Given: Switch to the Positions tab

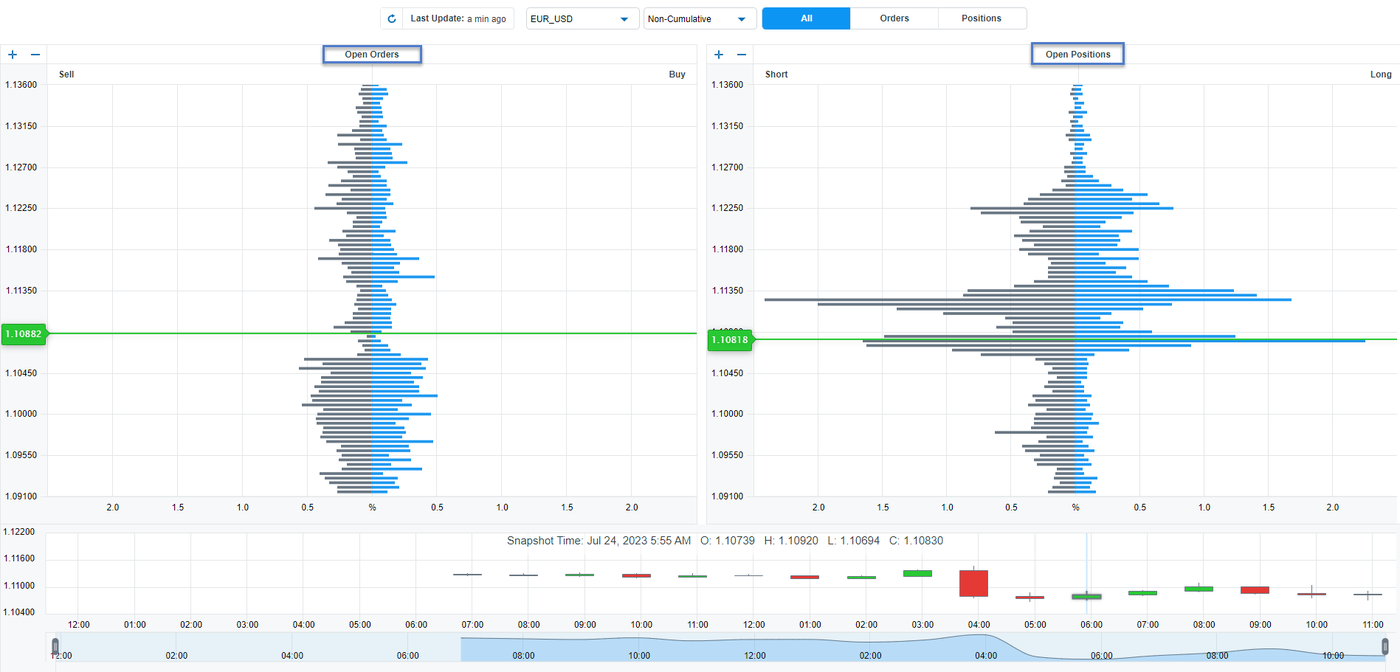Looking at the screenshot, I should coord(981,18).
